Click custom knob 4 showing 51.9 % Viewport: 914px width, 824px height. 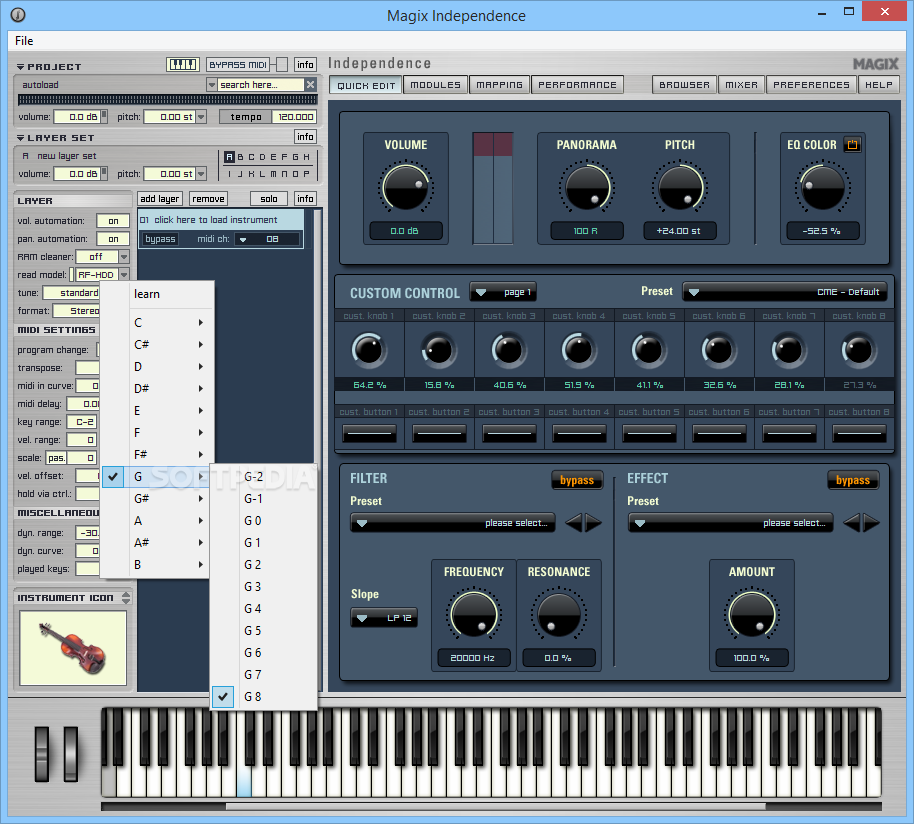(579, 350)
